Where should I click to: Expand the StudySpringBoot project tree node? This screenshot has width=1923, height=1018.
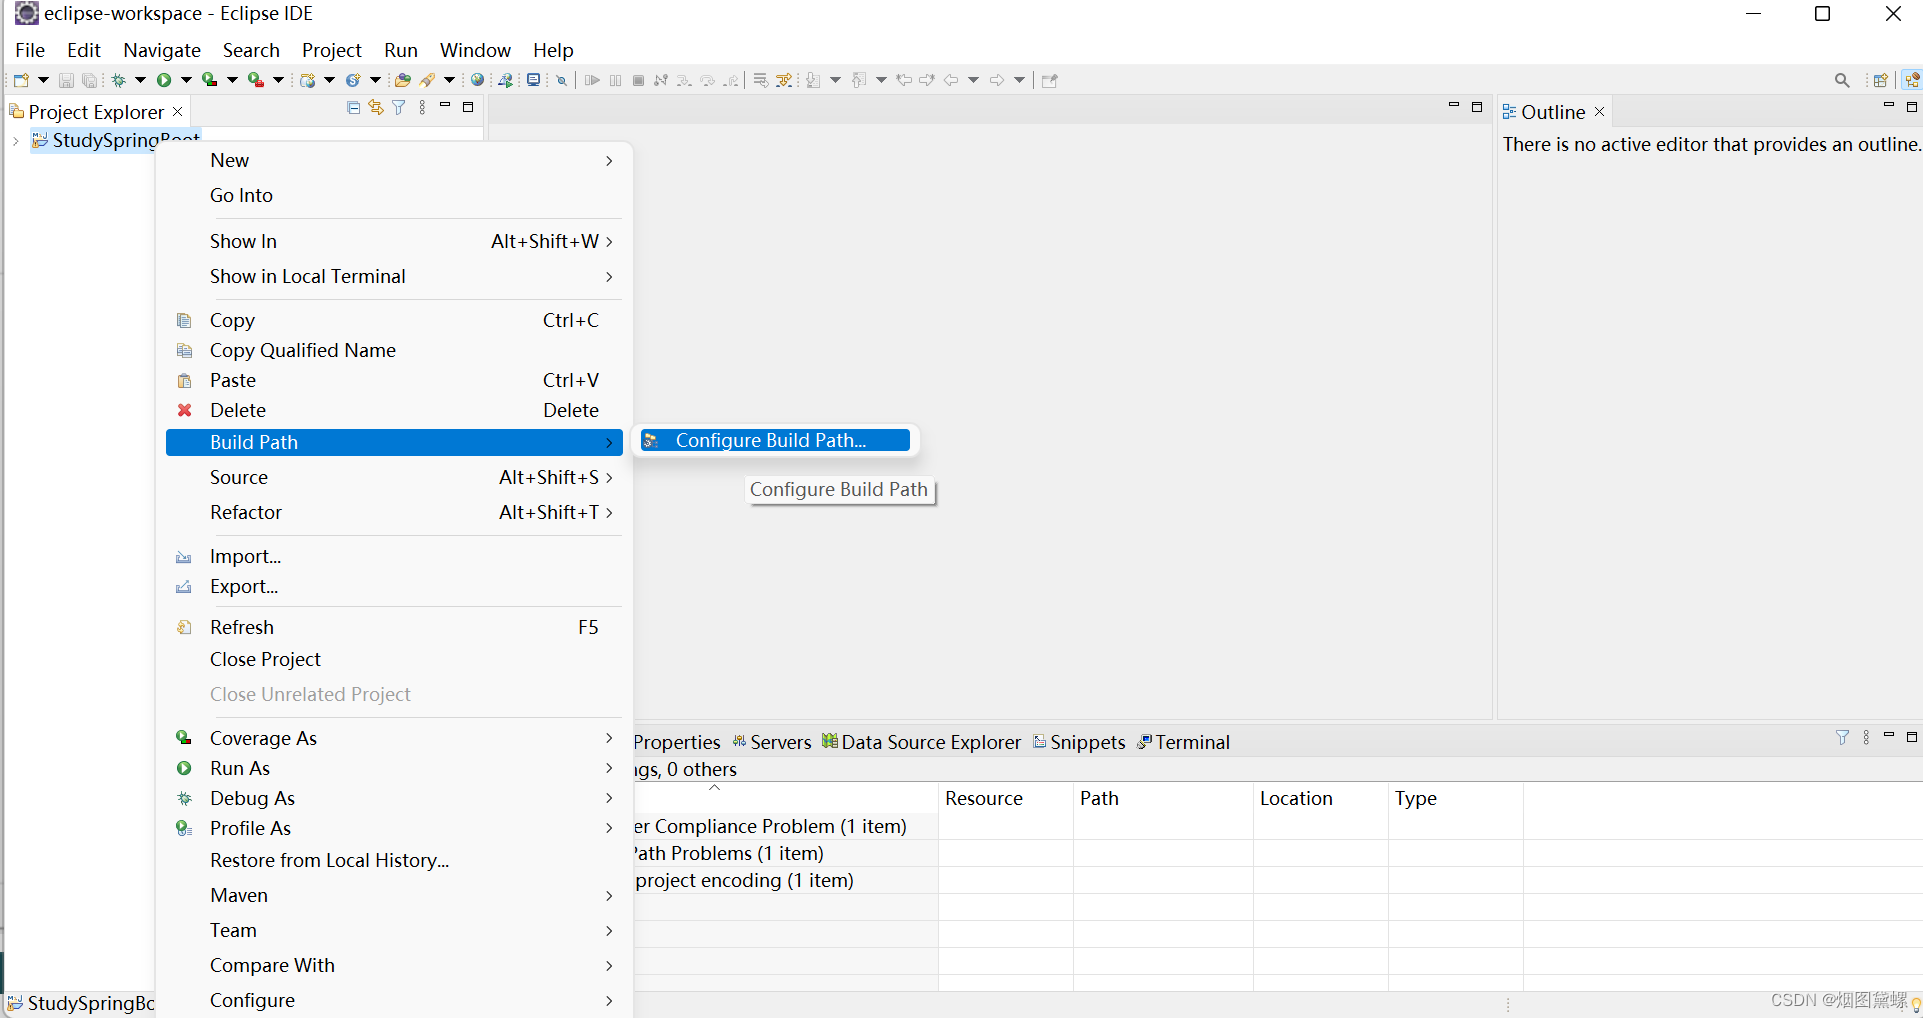pyautogui.click(x=16, y=141)
